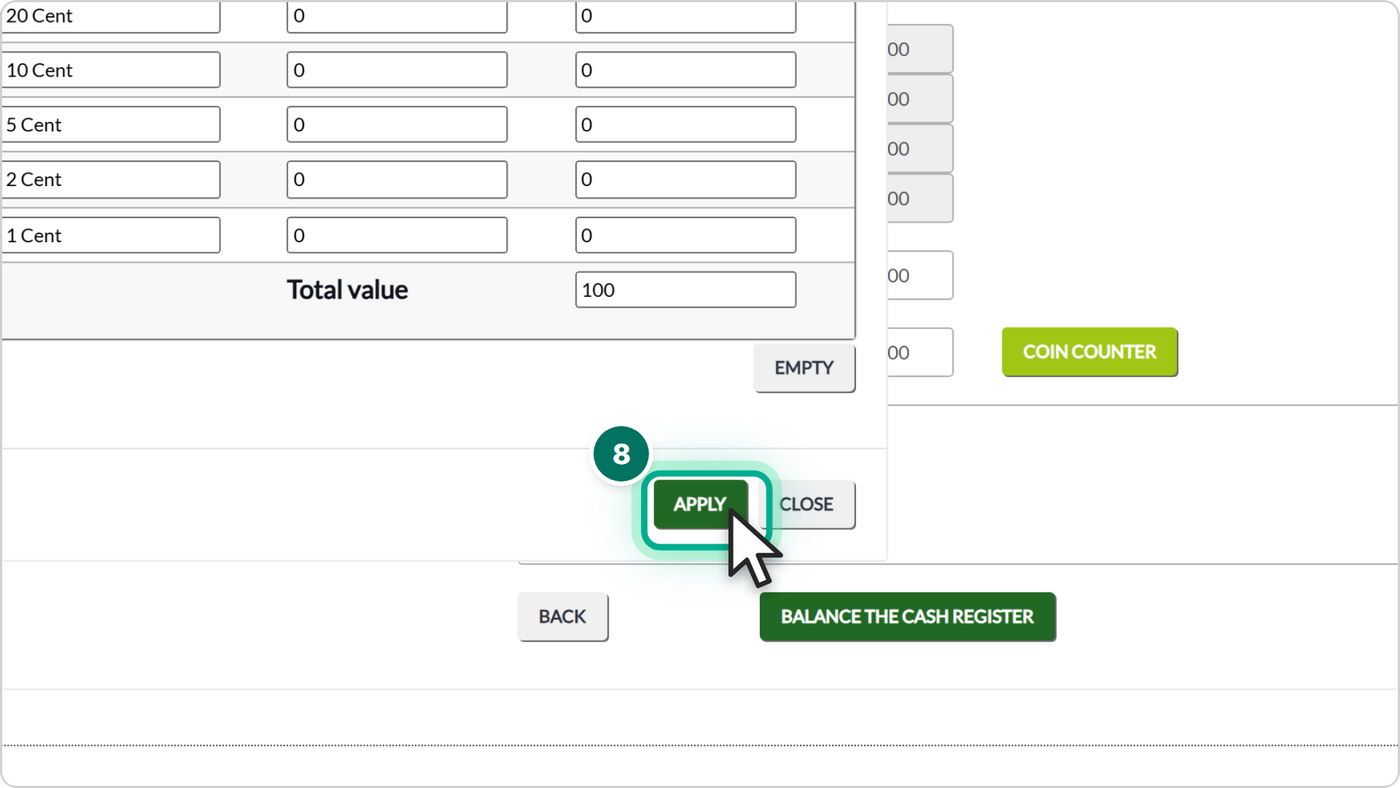Viewport: 1400px width, 788px height.
Task: Select the Total value field
Action: click(685, 290)
